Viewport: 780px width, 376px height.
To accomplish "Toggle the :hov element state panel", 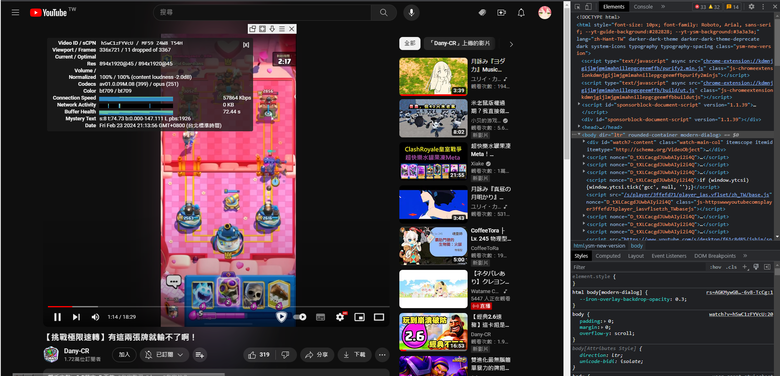I will point(715,267).
